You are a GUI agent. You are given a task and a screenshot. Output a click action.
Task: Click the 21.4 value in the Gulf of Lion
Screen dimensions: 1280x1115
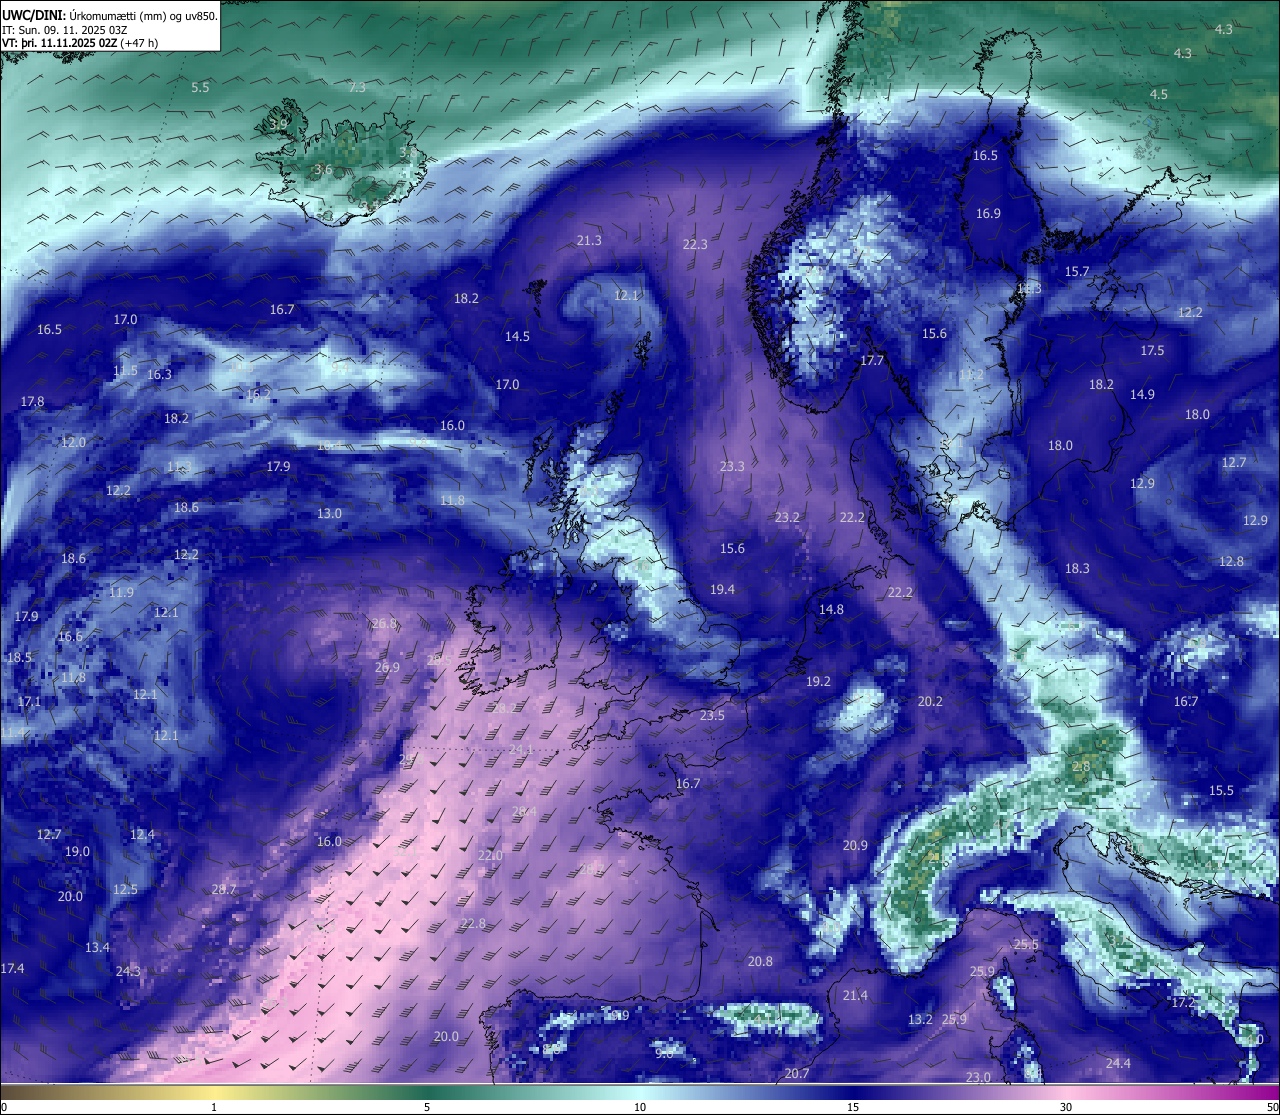[855, 996]
